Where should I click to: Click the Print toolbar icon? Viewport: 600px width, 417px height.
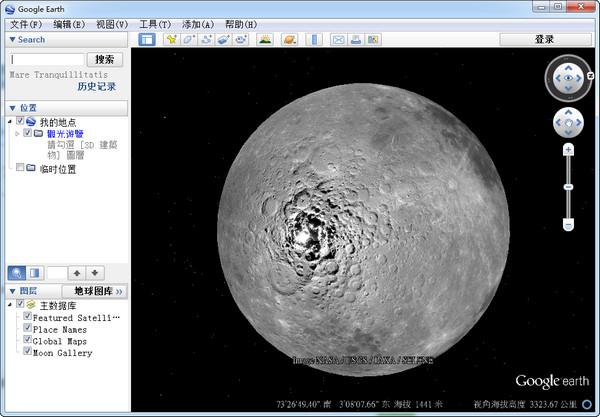coord(355,39)
